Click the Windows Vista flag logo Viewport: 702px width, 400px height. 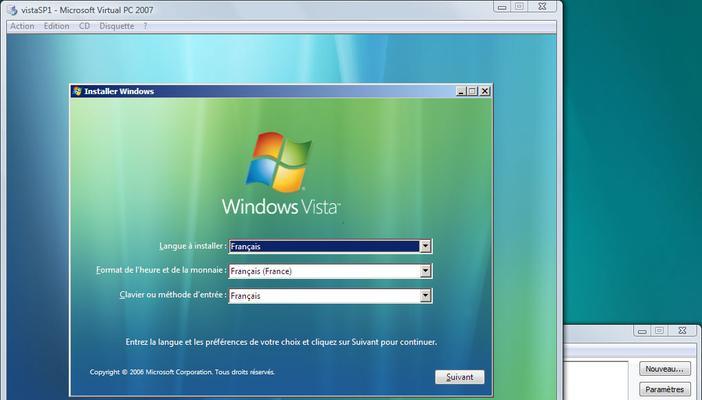click(279, 162)
